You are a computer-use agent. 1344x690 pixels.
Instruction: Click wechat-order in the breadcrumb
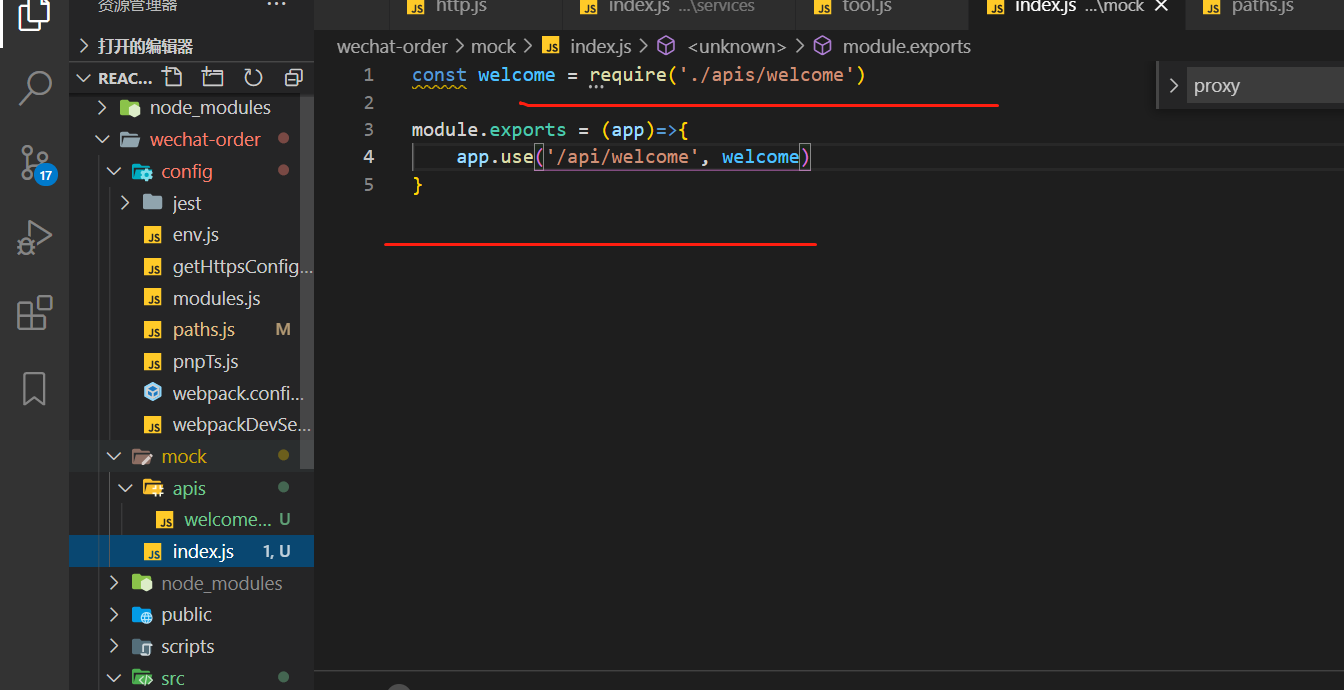(393, 46)
